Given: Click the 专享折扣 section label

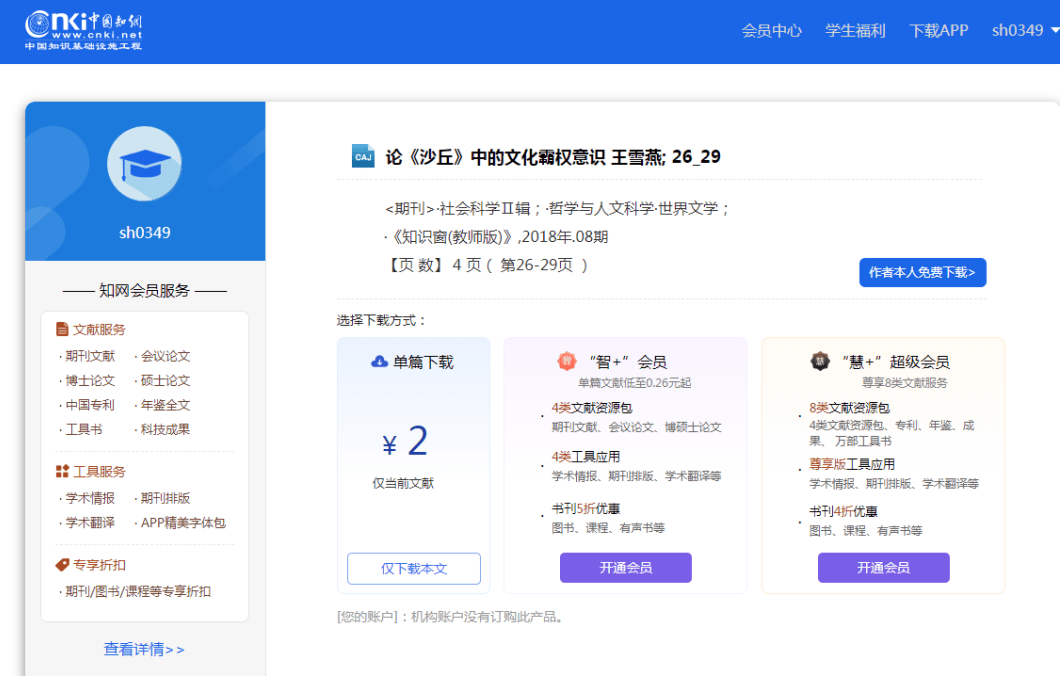Looking at the screenshot, I should click(99, 564).
